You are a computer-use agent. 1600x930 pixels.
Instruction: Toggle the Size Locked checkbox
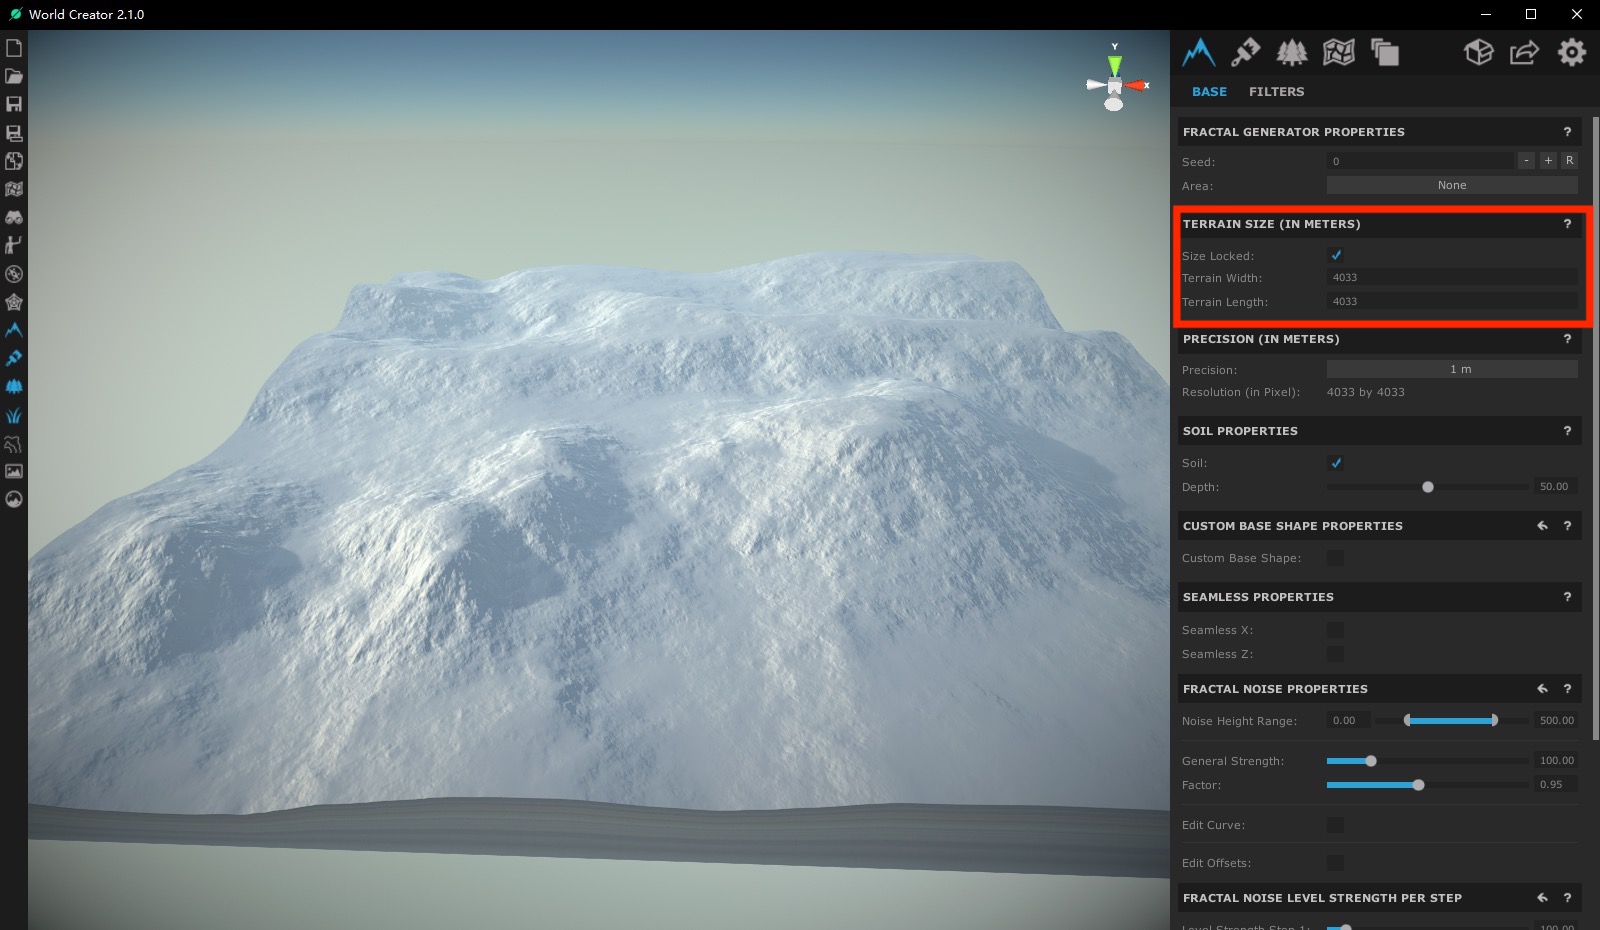(1336, 255)
